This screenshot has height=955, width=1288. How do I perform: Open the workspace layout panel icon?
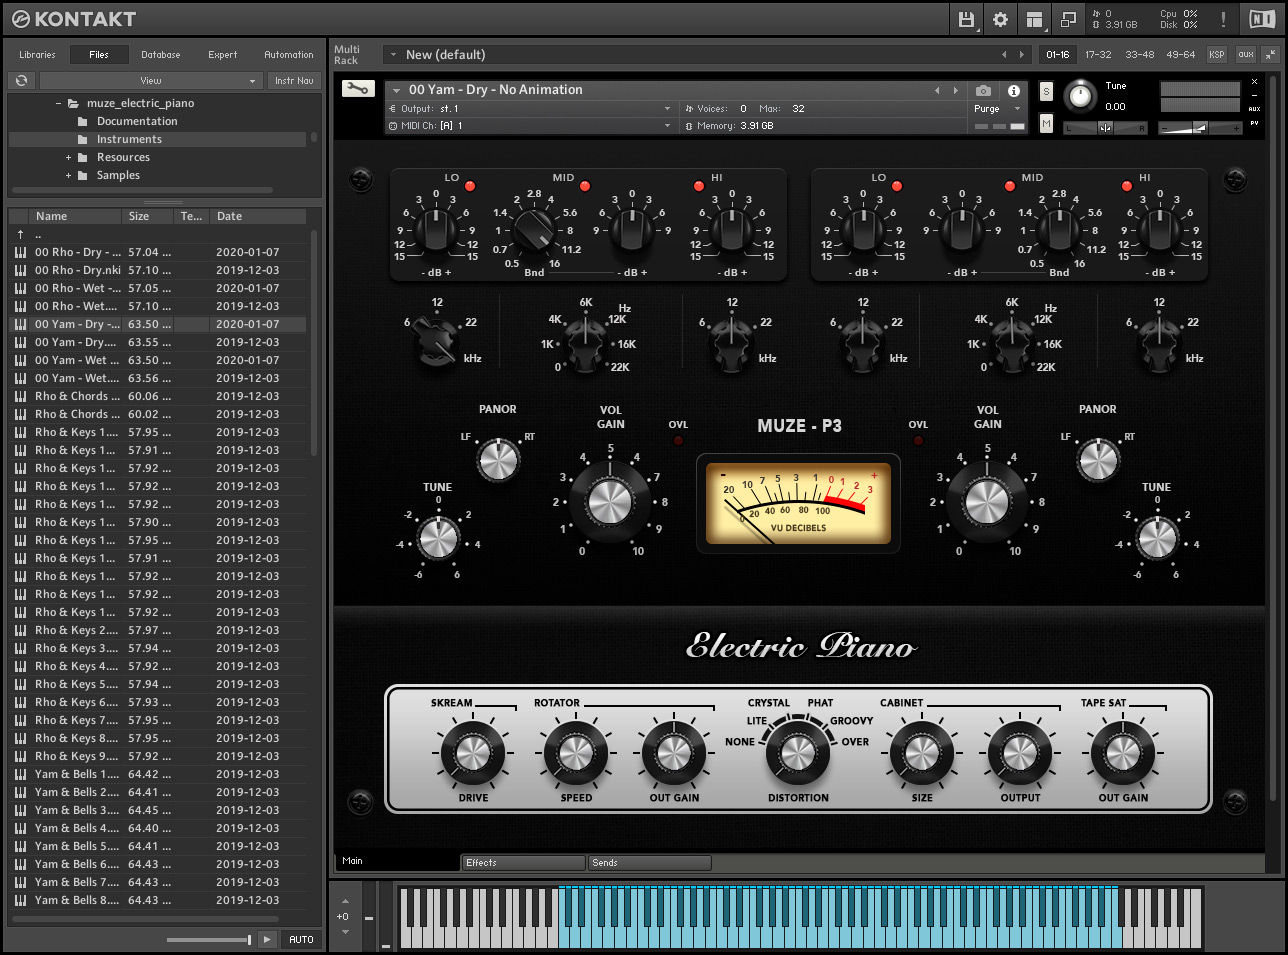pyautogui.click(x=1034, y=19)
